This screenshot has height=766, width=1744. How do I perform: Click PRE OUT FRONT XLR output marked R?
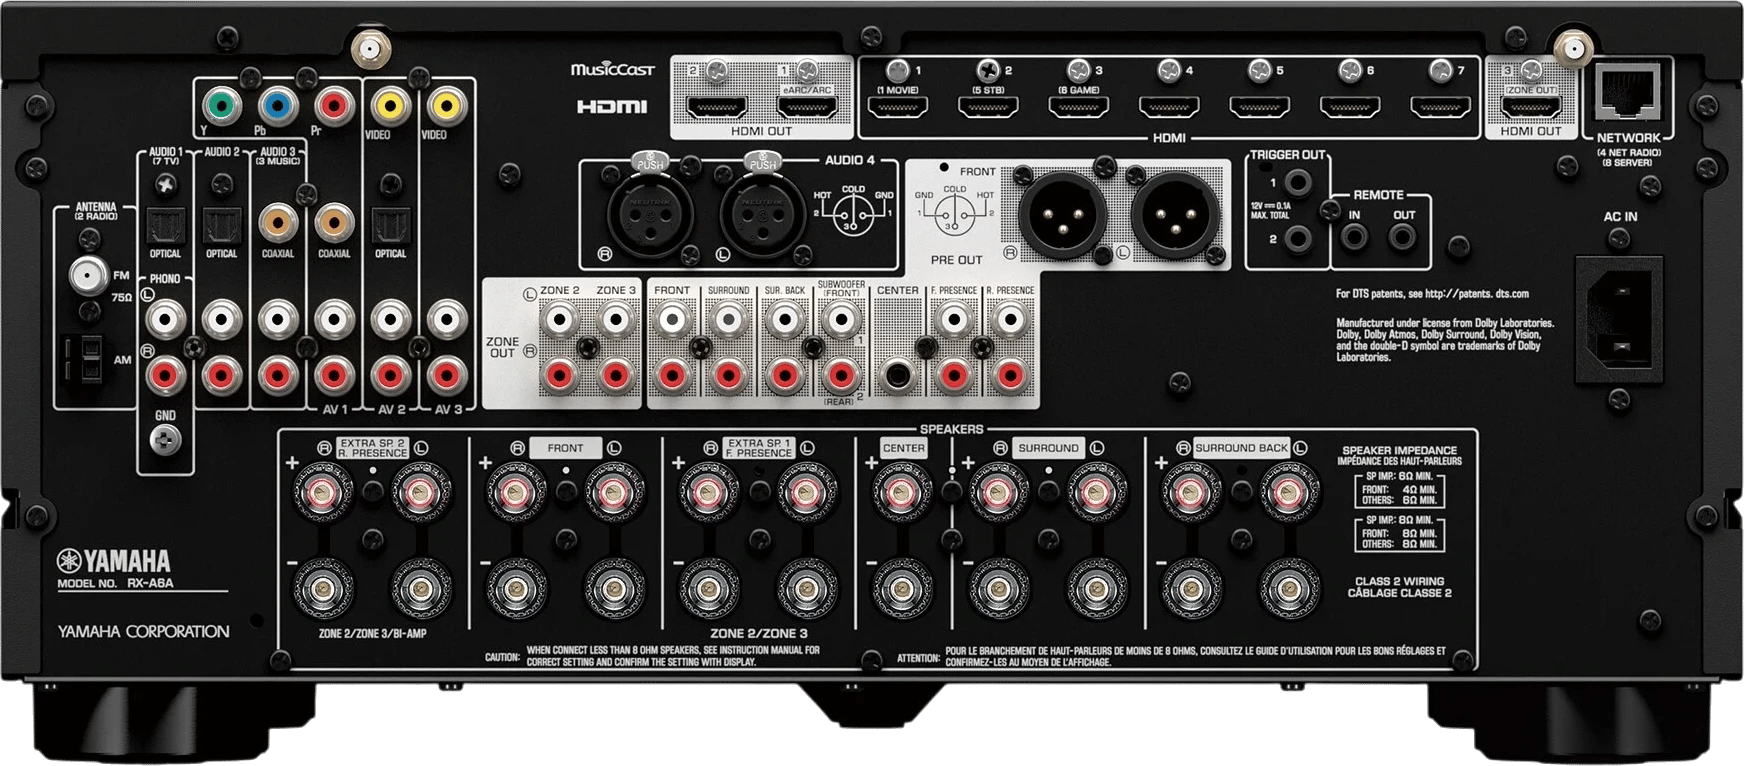point(1062,213)
